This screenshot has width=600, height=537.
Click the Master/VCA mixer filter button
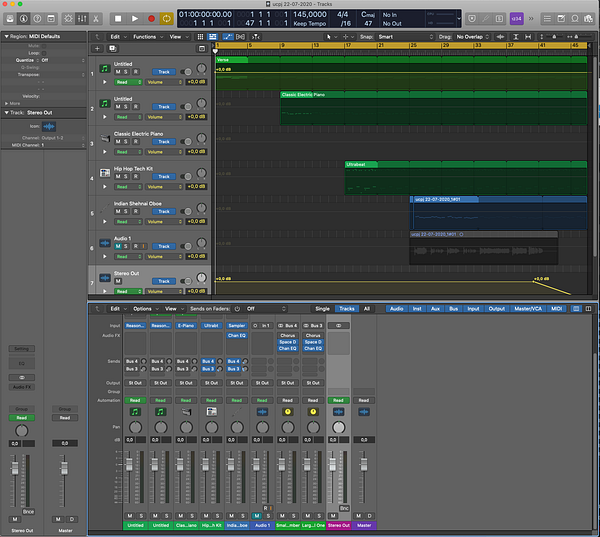pos(526,309)
